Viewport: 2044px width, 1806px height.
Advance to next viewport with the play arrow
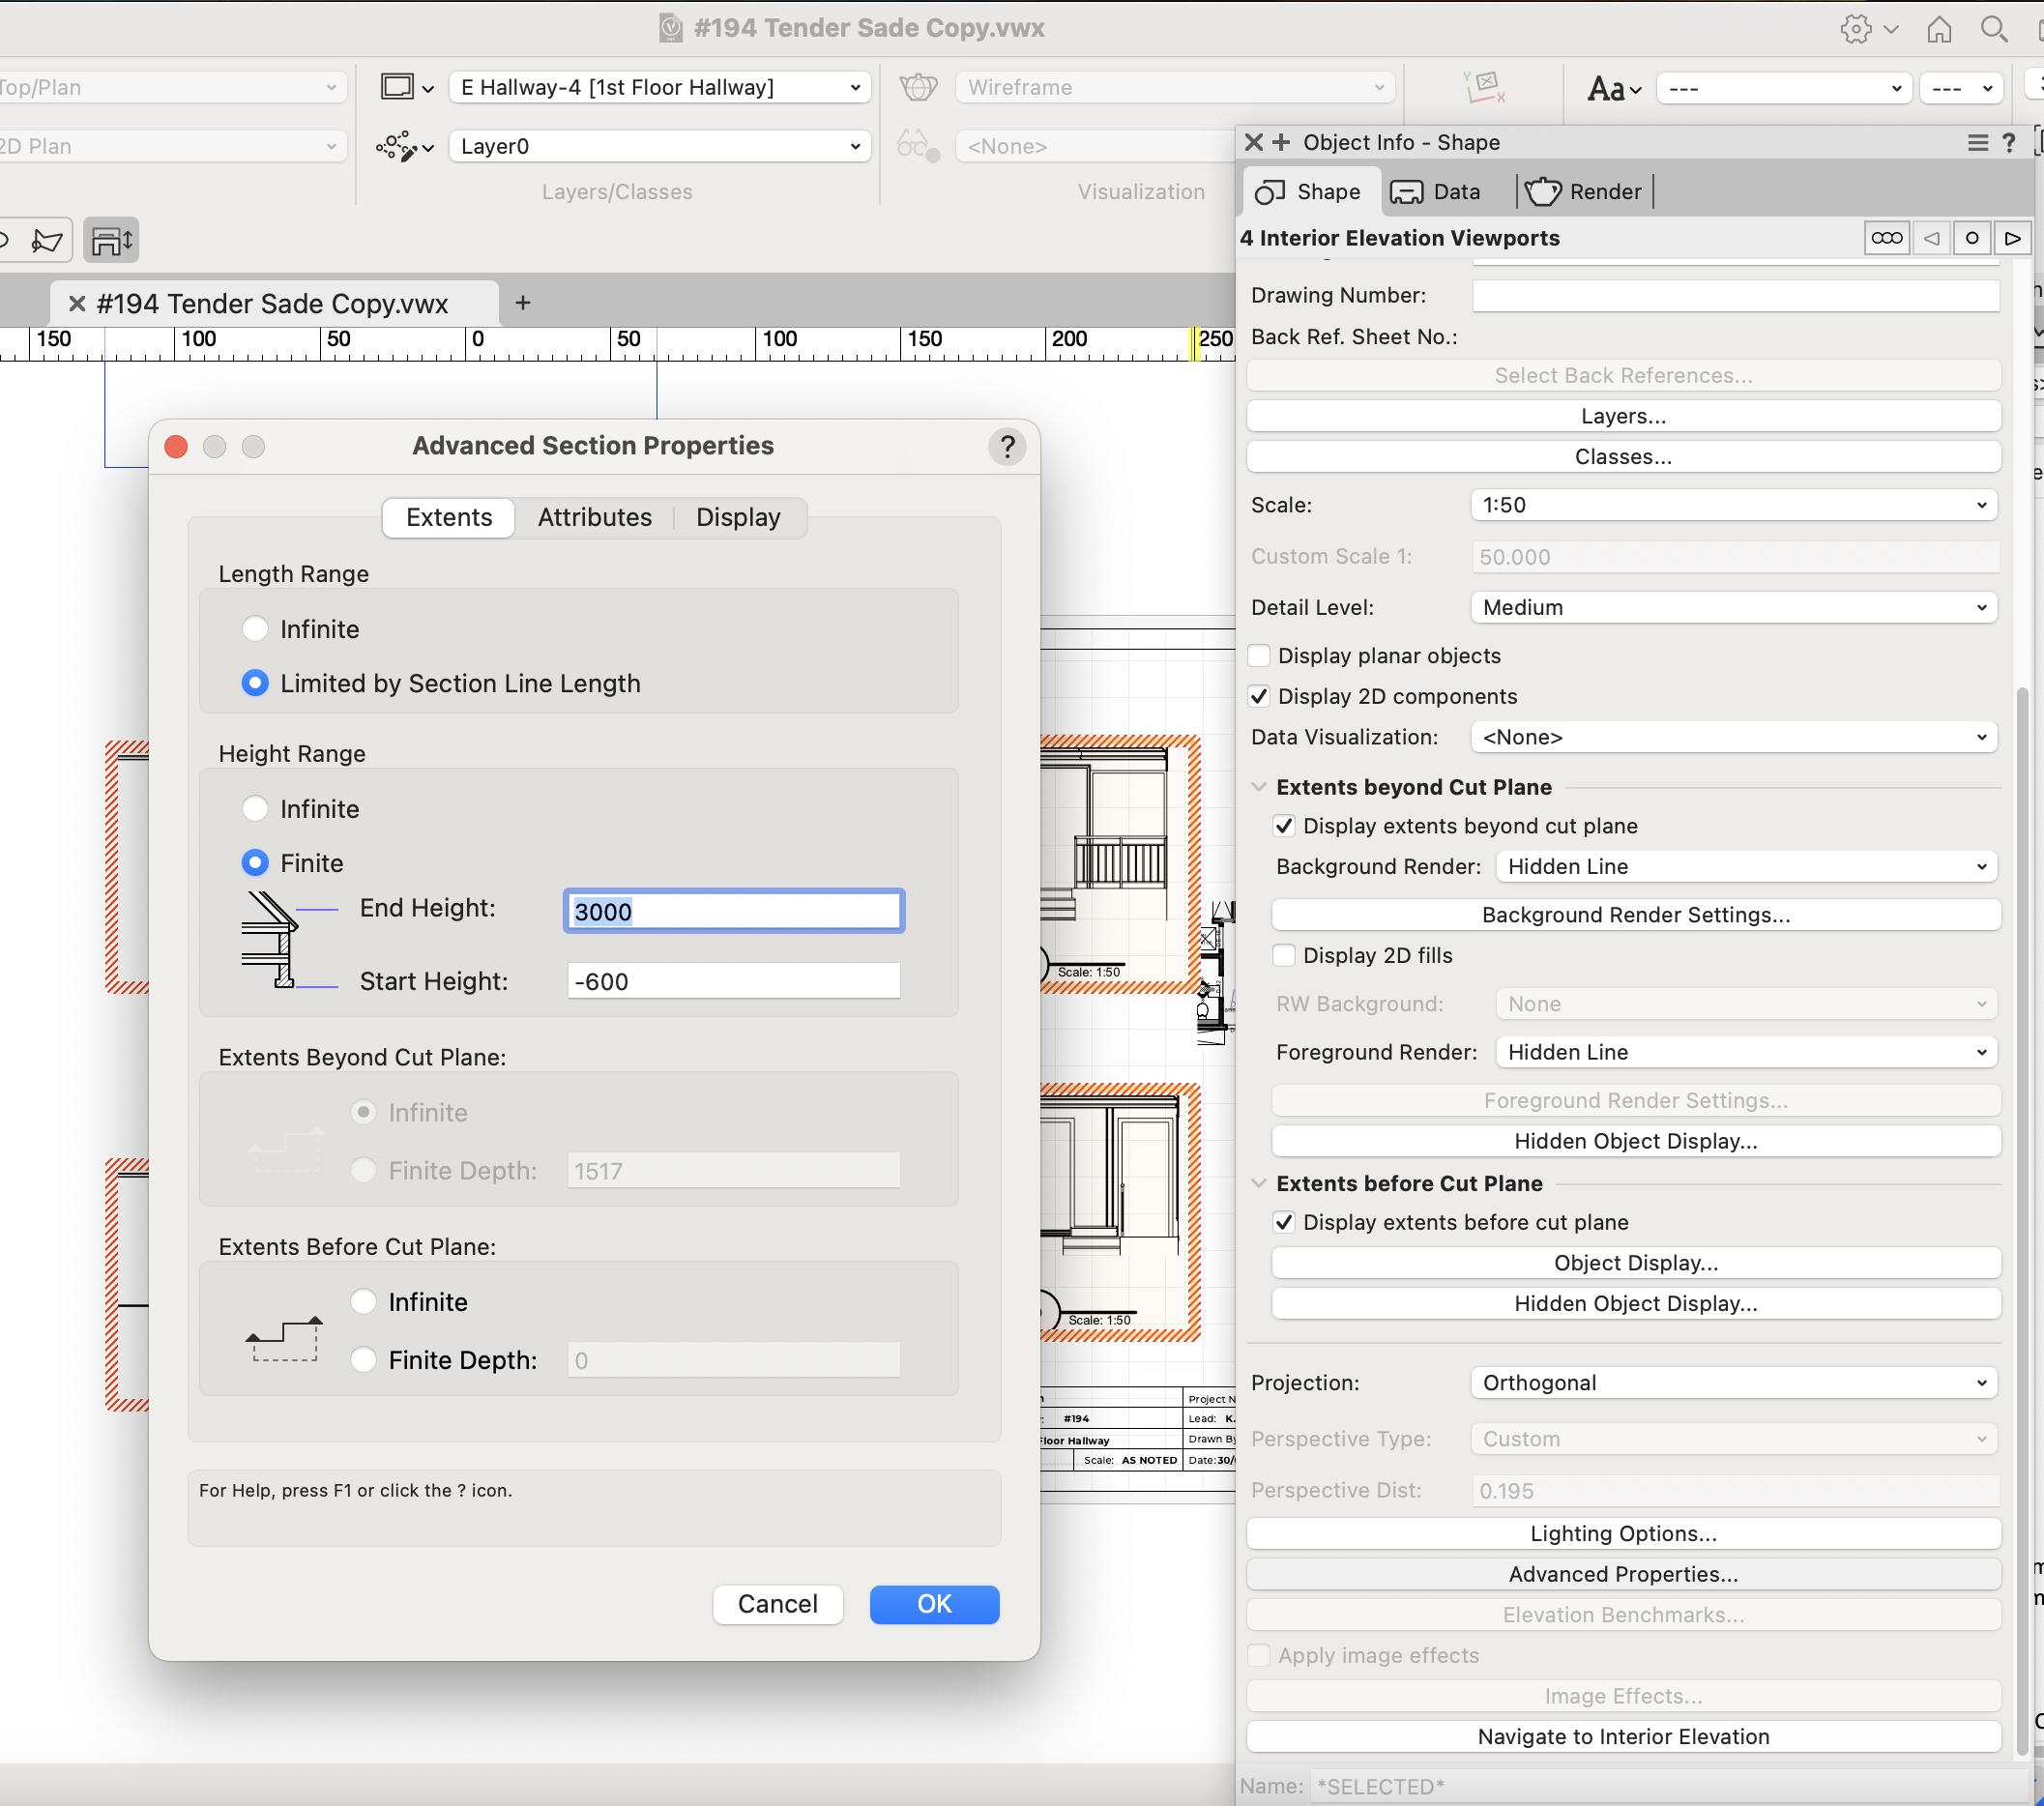[x=2012, y=238]
